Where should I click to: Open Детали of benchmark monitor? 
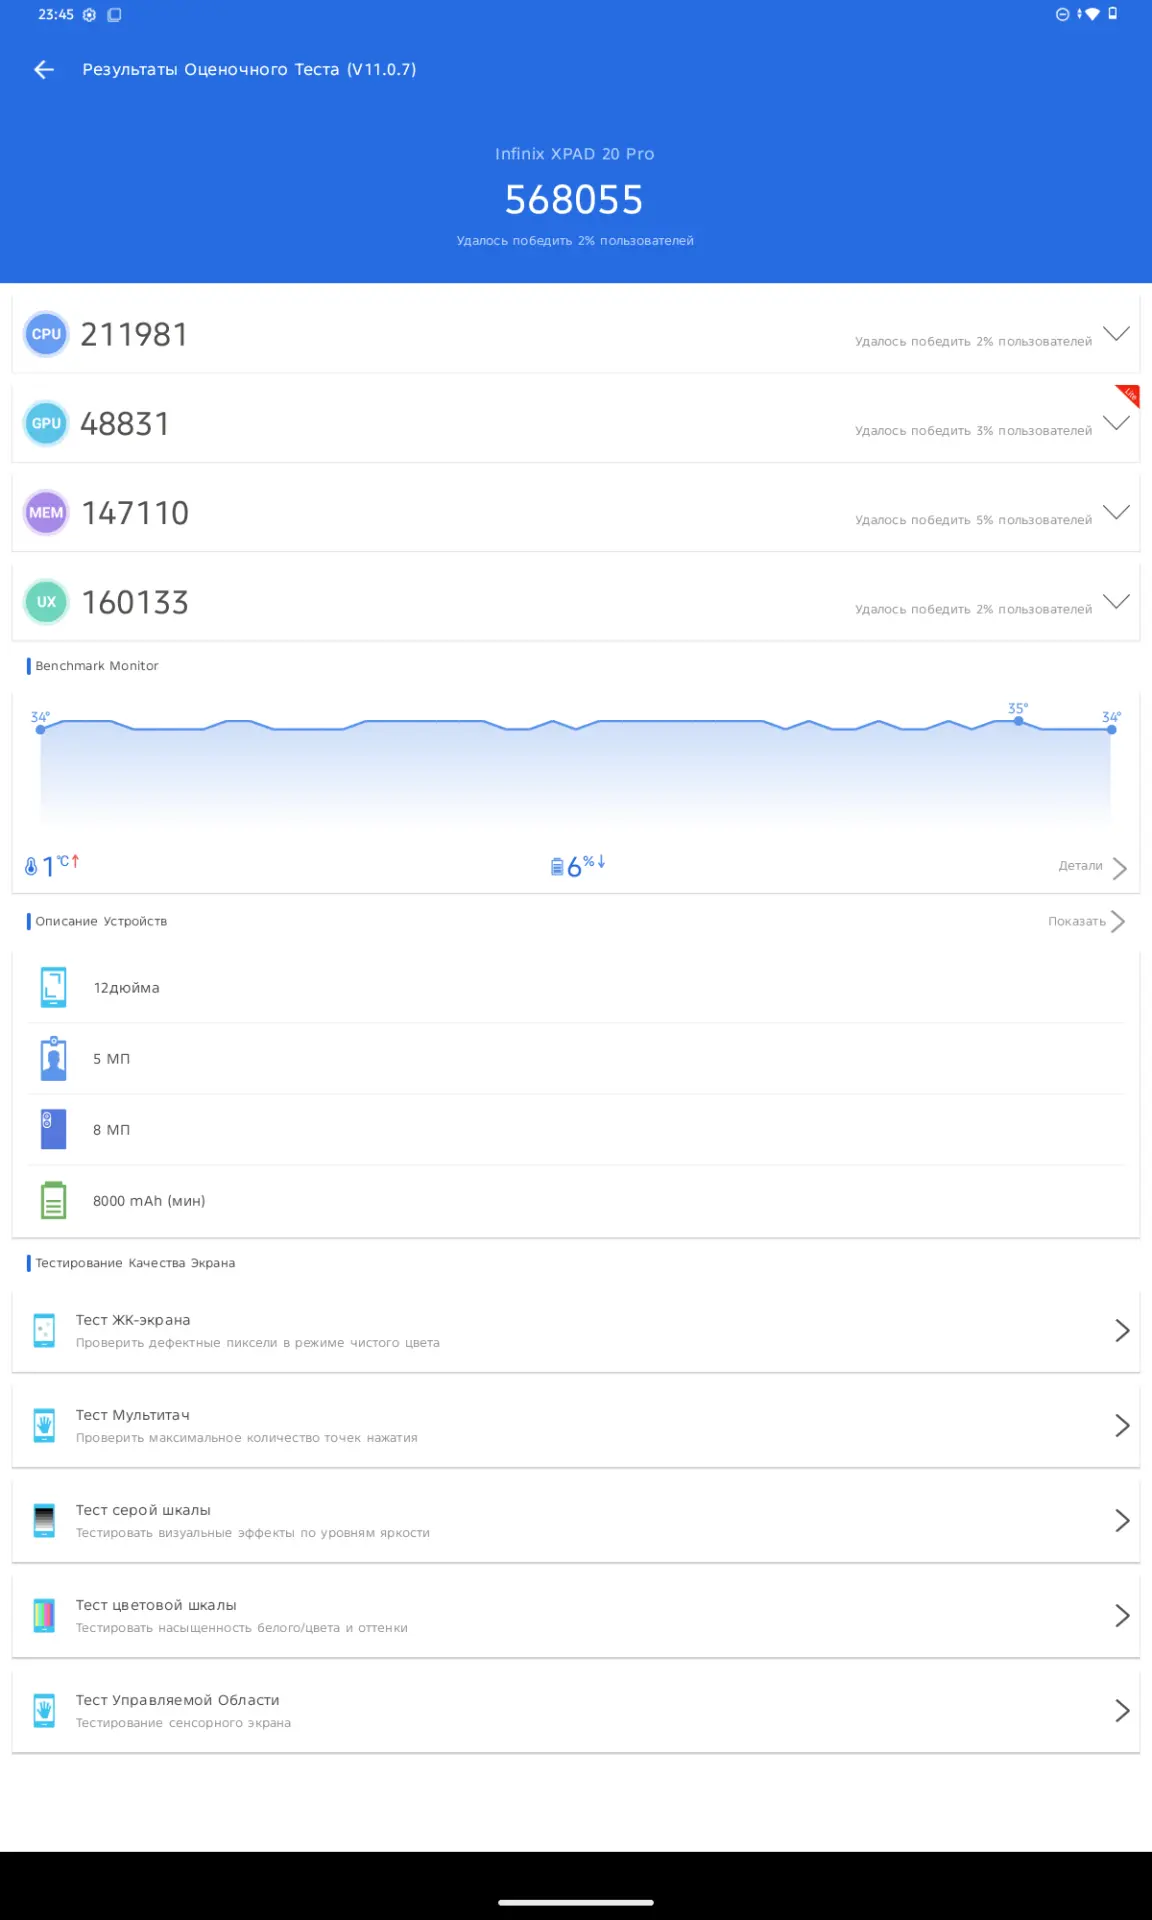[x=1092, y=866]
